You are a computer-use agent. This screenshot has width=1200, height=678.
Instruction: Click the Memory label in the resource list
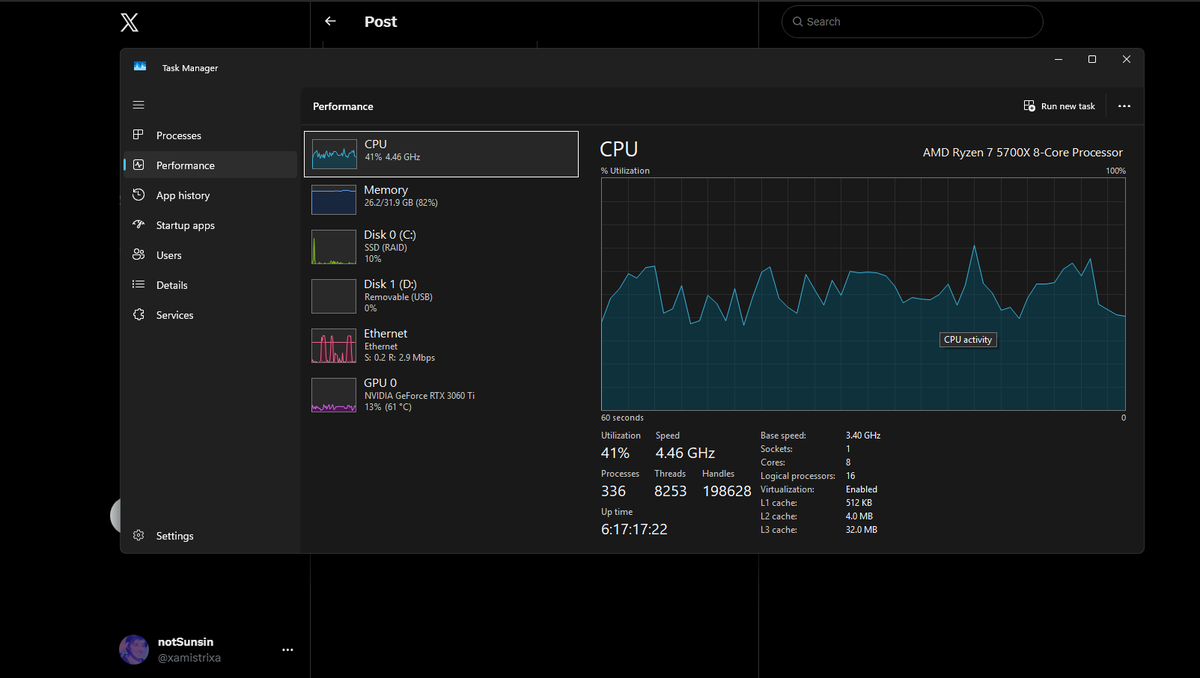[x=386, y=190]
